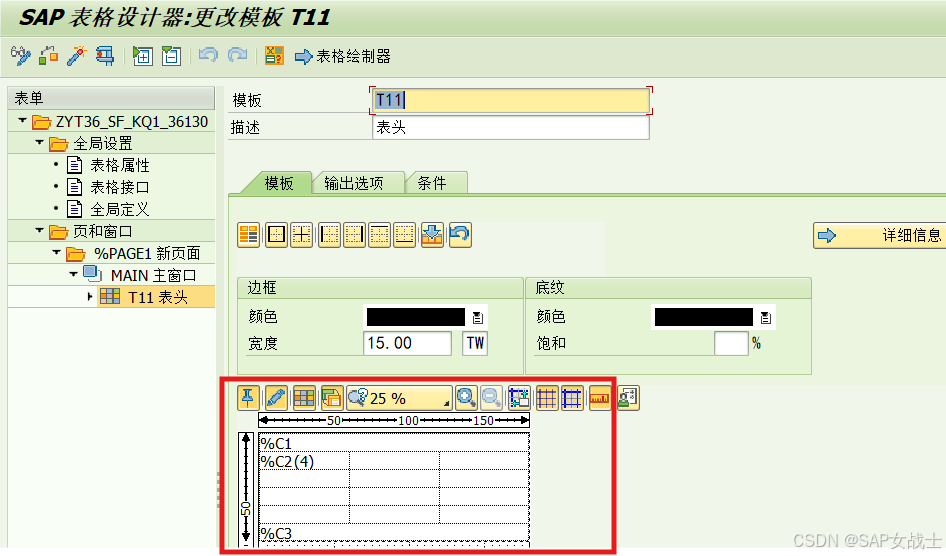This screenshot has height=556, width=946.
Task: Click the Display/Change glasses-and-pencil toolbar icon
Action: click(x=21, y=56)
